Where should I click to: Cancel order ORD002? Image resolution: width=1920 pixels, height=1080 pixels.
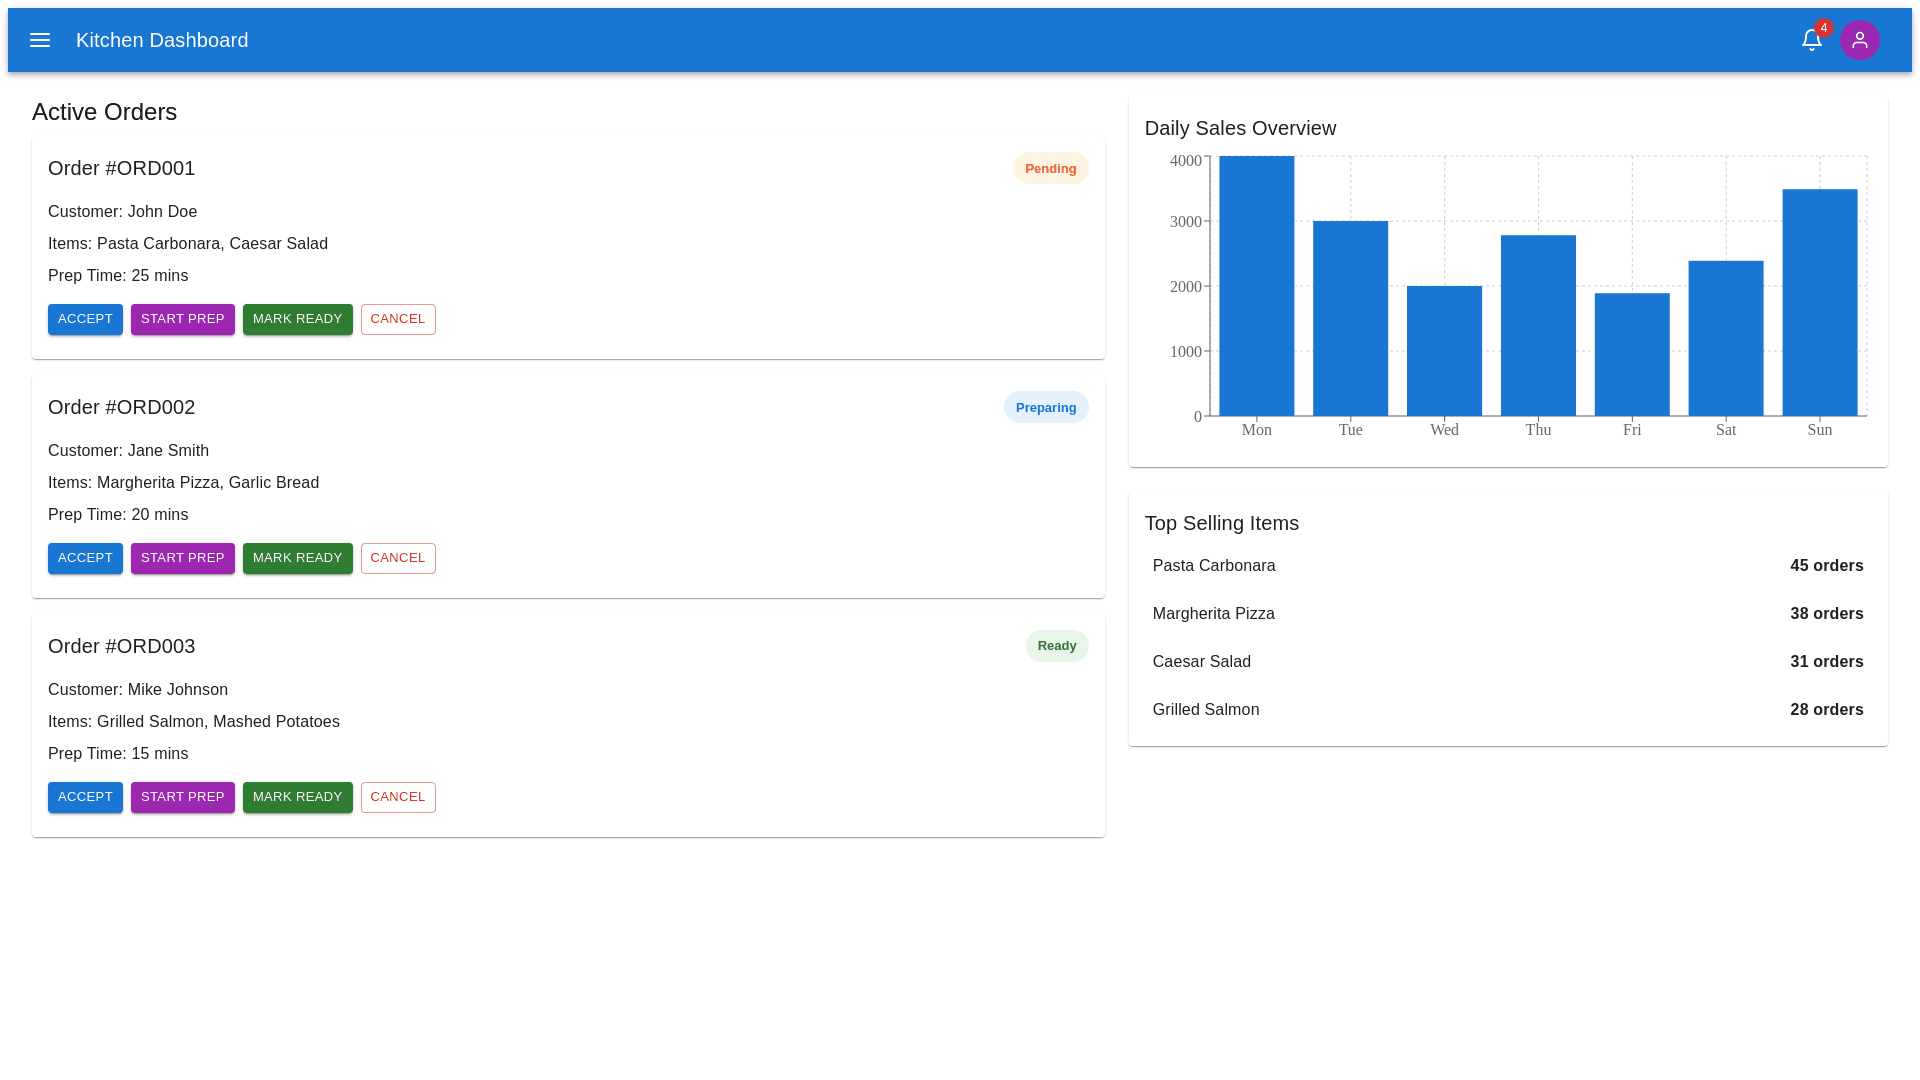[398, 558]
